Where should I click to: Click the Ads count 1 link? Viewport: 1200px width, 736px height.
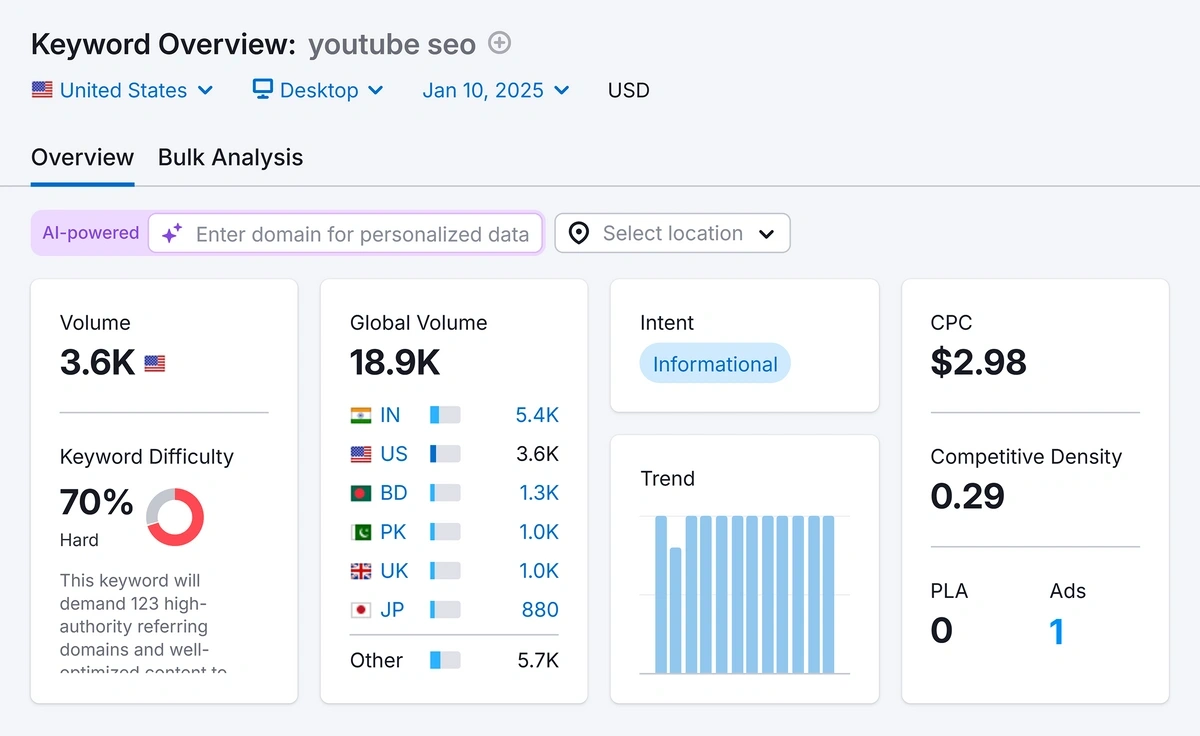[1056, 631]
